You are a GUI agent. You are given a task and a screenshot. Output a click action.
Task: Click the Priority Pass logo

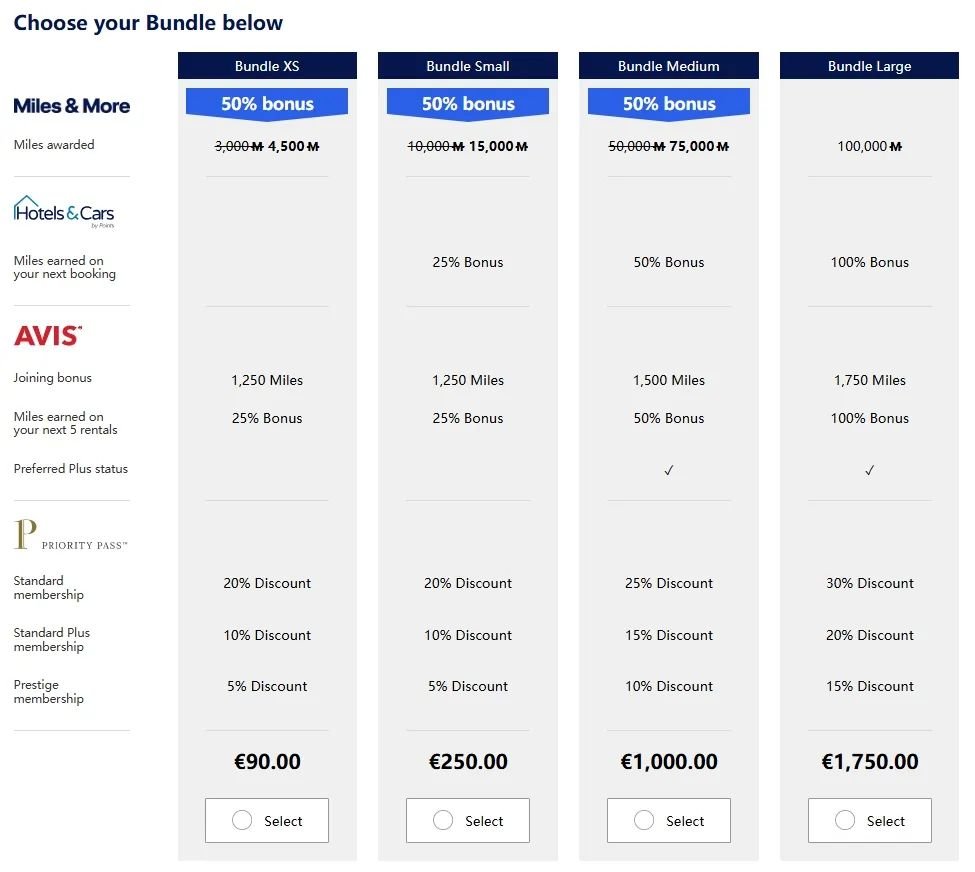(70, 535)
